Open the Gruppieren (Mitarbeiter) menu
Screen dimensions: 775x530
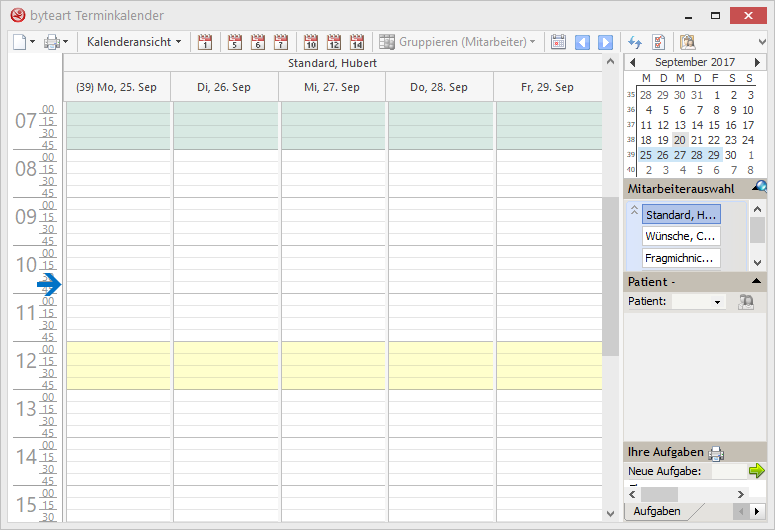click(x=459, y=42)
